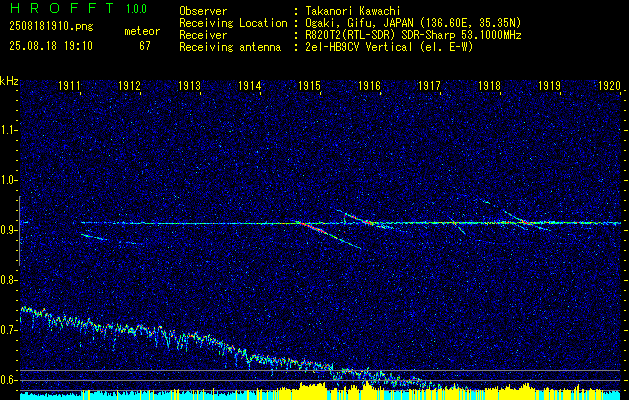Click the date stamp 25.08.18 19:10
Viewport: 629px width, 400px height.
tap(51, 46)
